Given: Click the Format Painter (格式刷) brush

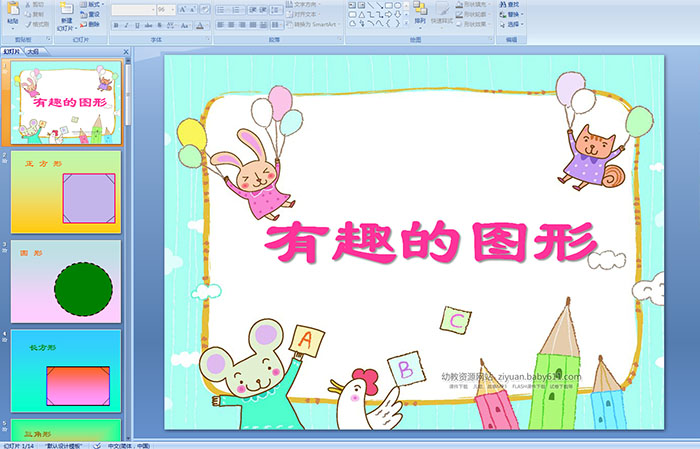Looking at the screenshot, I should tap(38, 25).
